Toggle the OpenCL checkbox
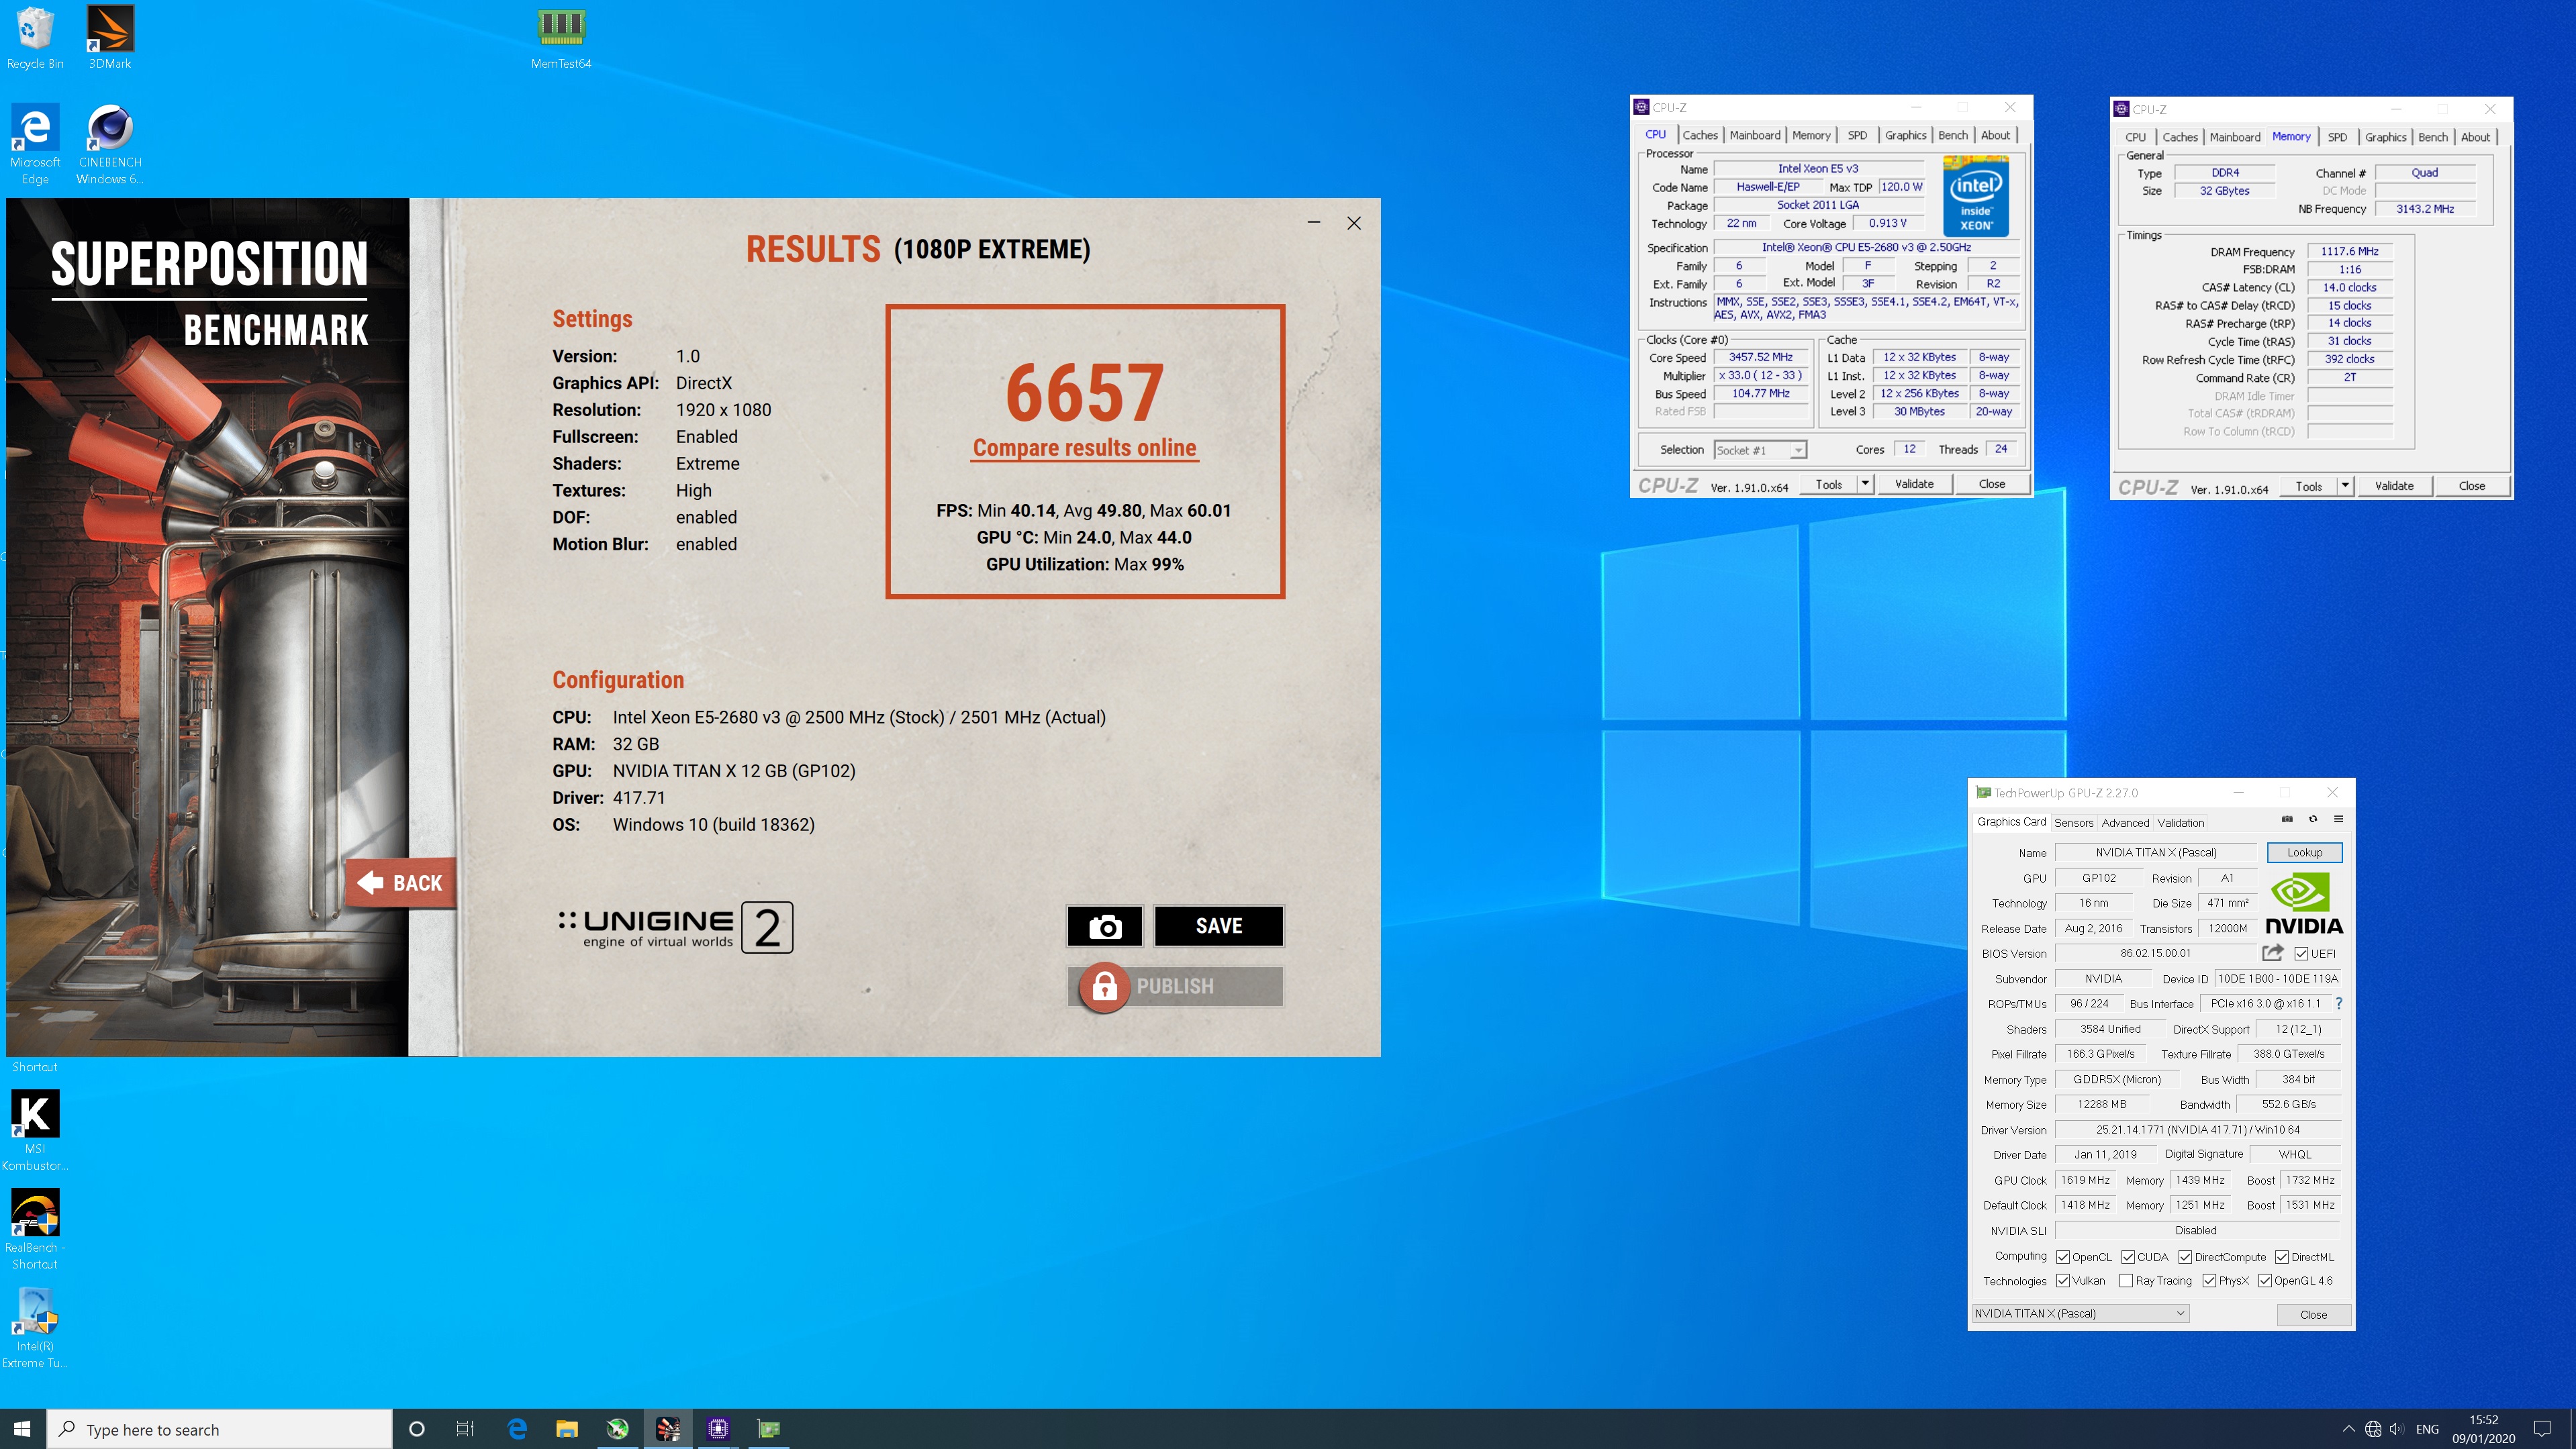Viewport: 2576px width, 1449px height. pos(2063,1257)
